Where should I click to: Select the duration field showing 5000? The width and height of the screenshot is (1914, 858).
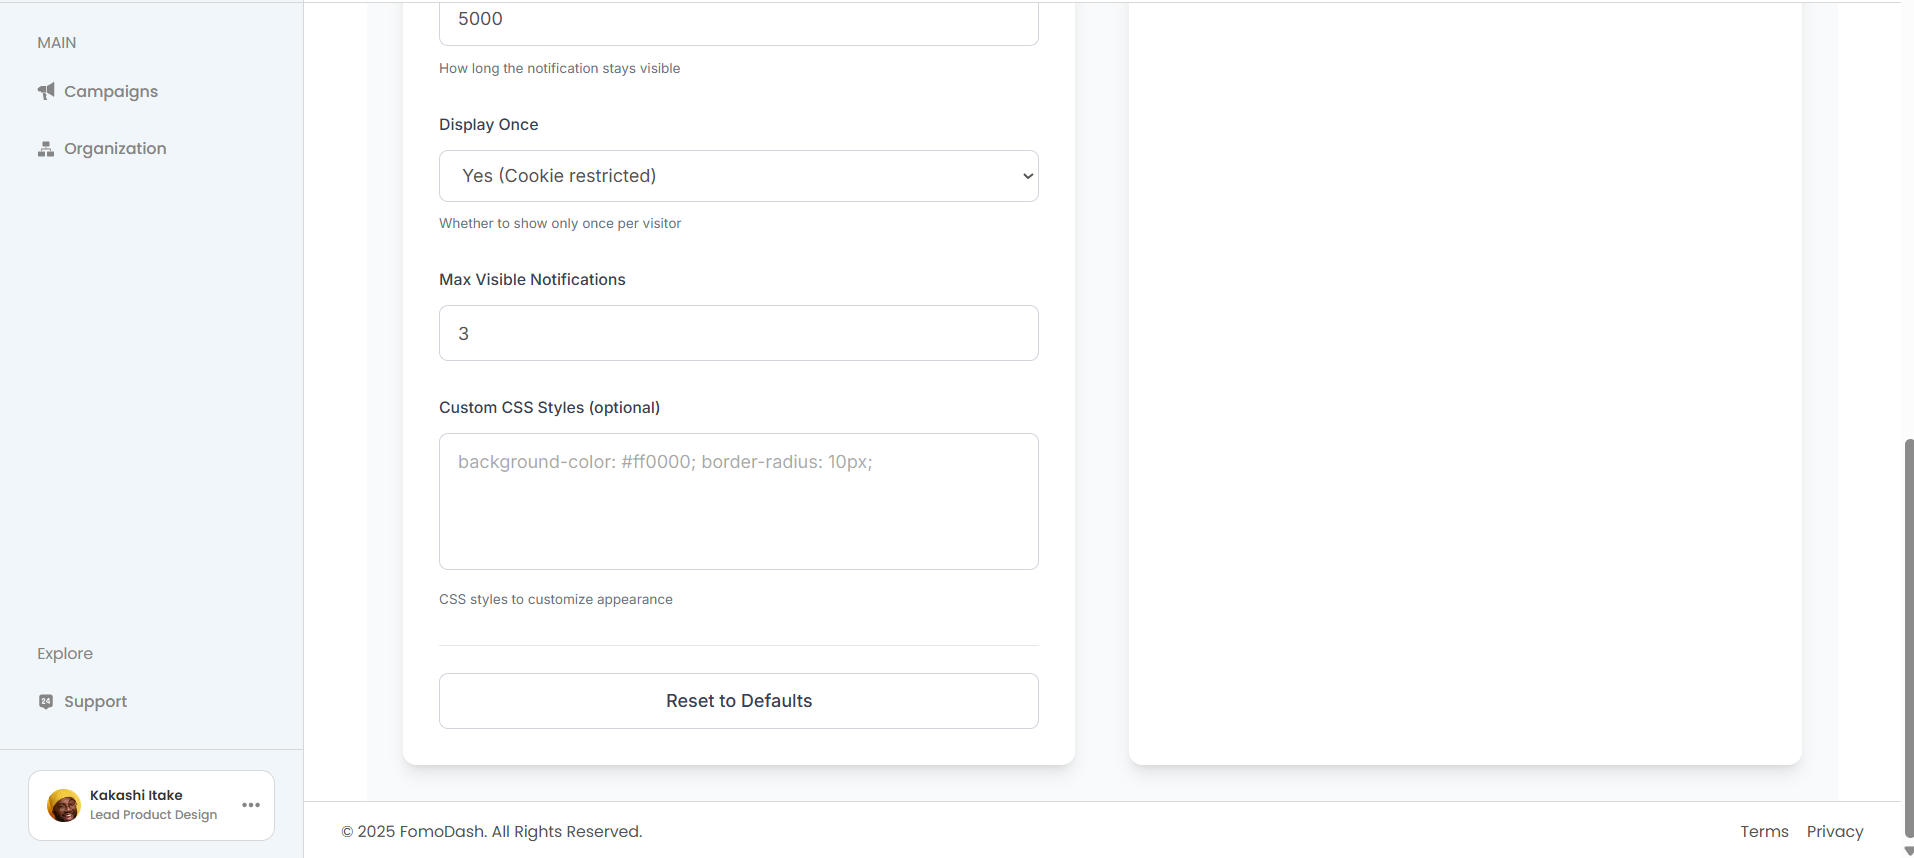738,20
